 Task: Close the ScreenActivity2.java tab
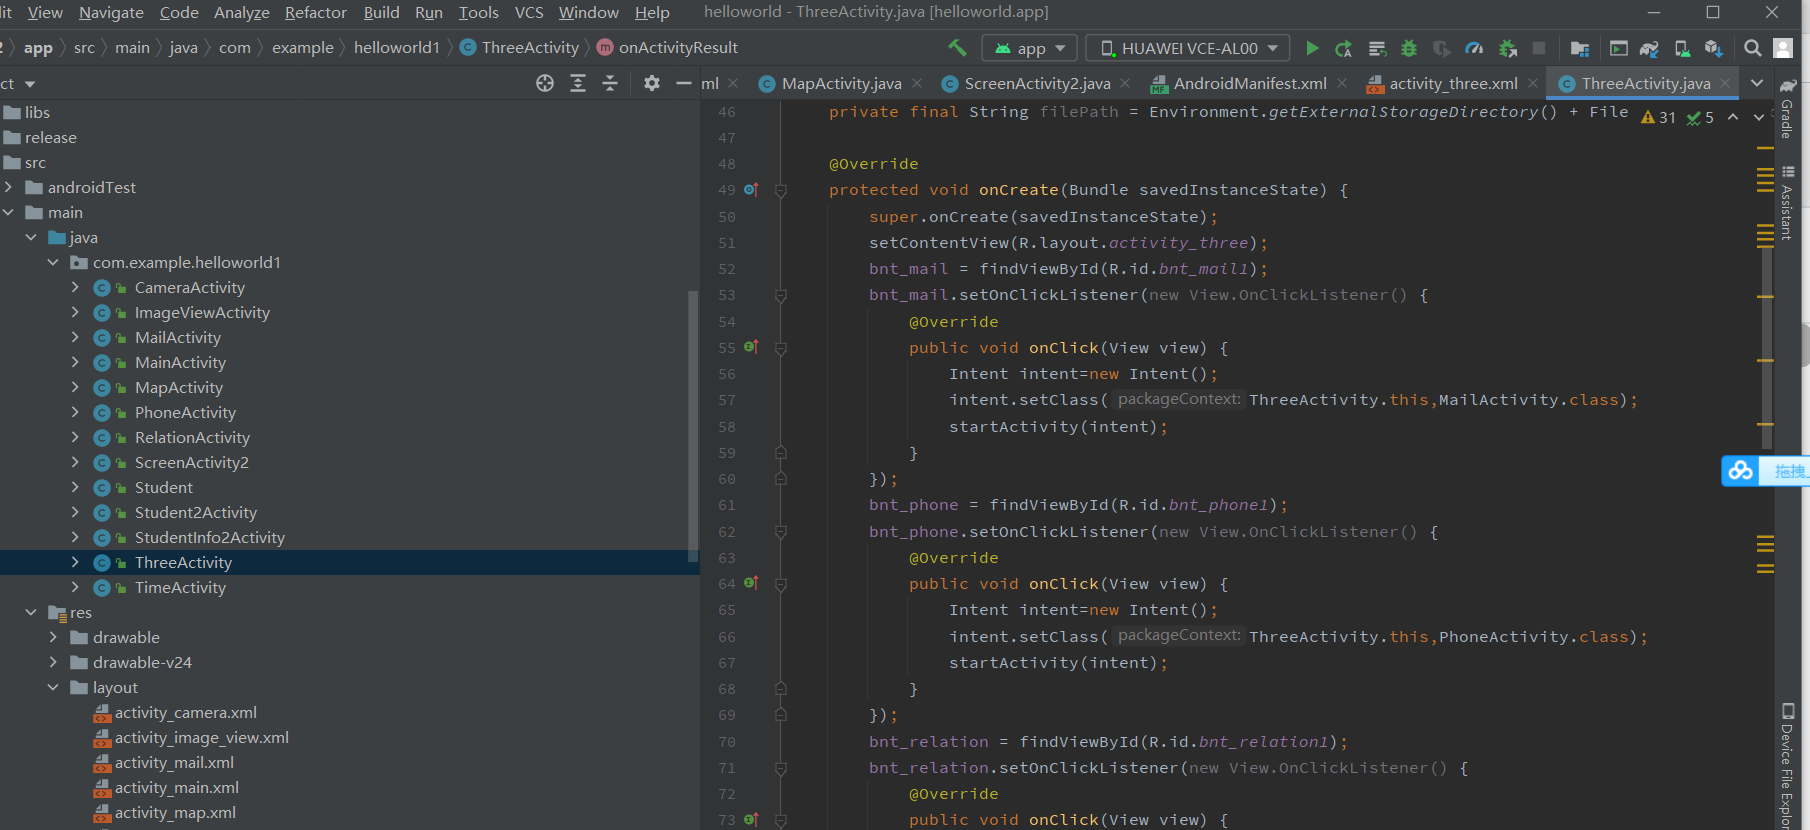pos(1125,83)
